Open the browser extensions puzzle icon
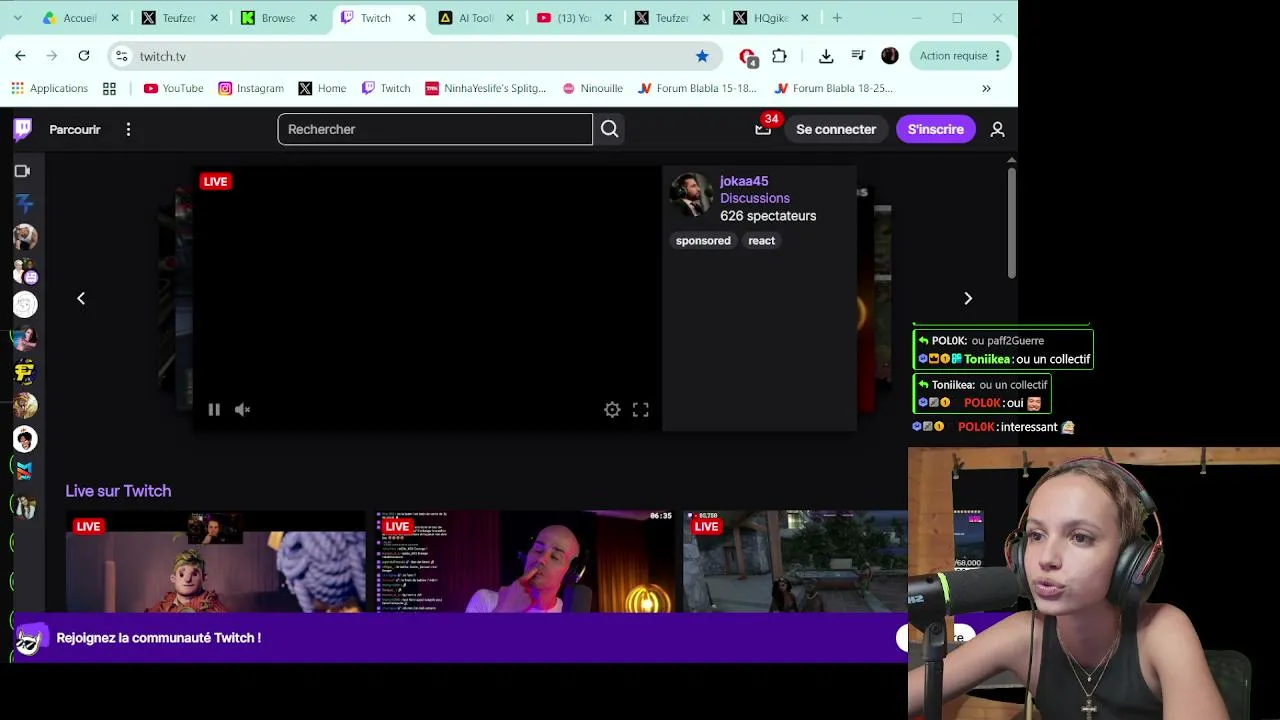Image resolution: width=1280 pixels, height=720 pixels. pyautogui.click(x=779, y=56)
